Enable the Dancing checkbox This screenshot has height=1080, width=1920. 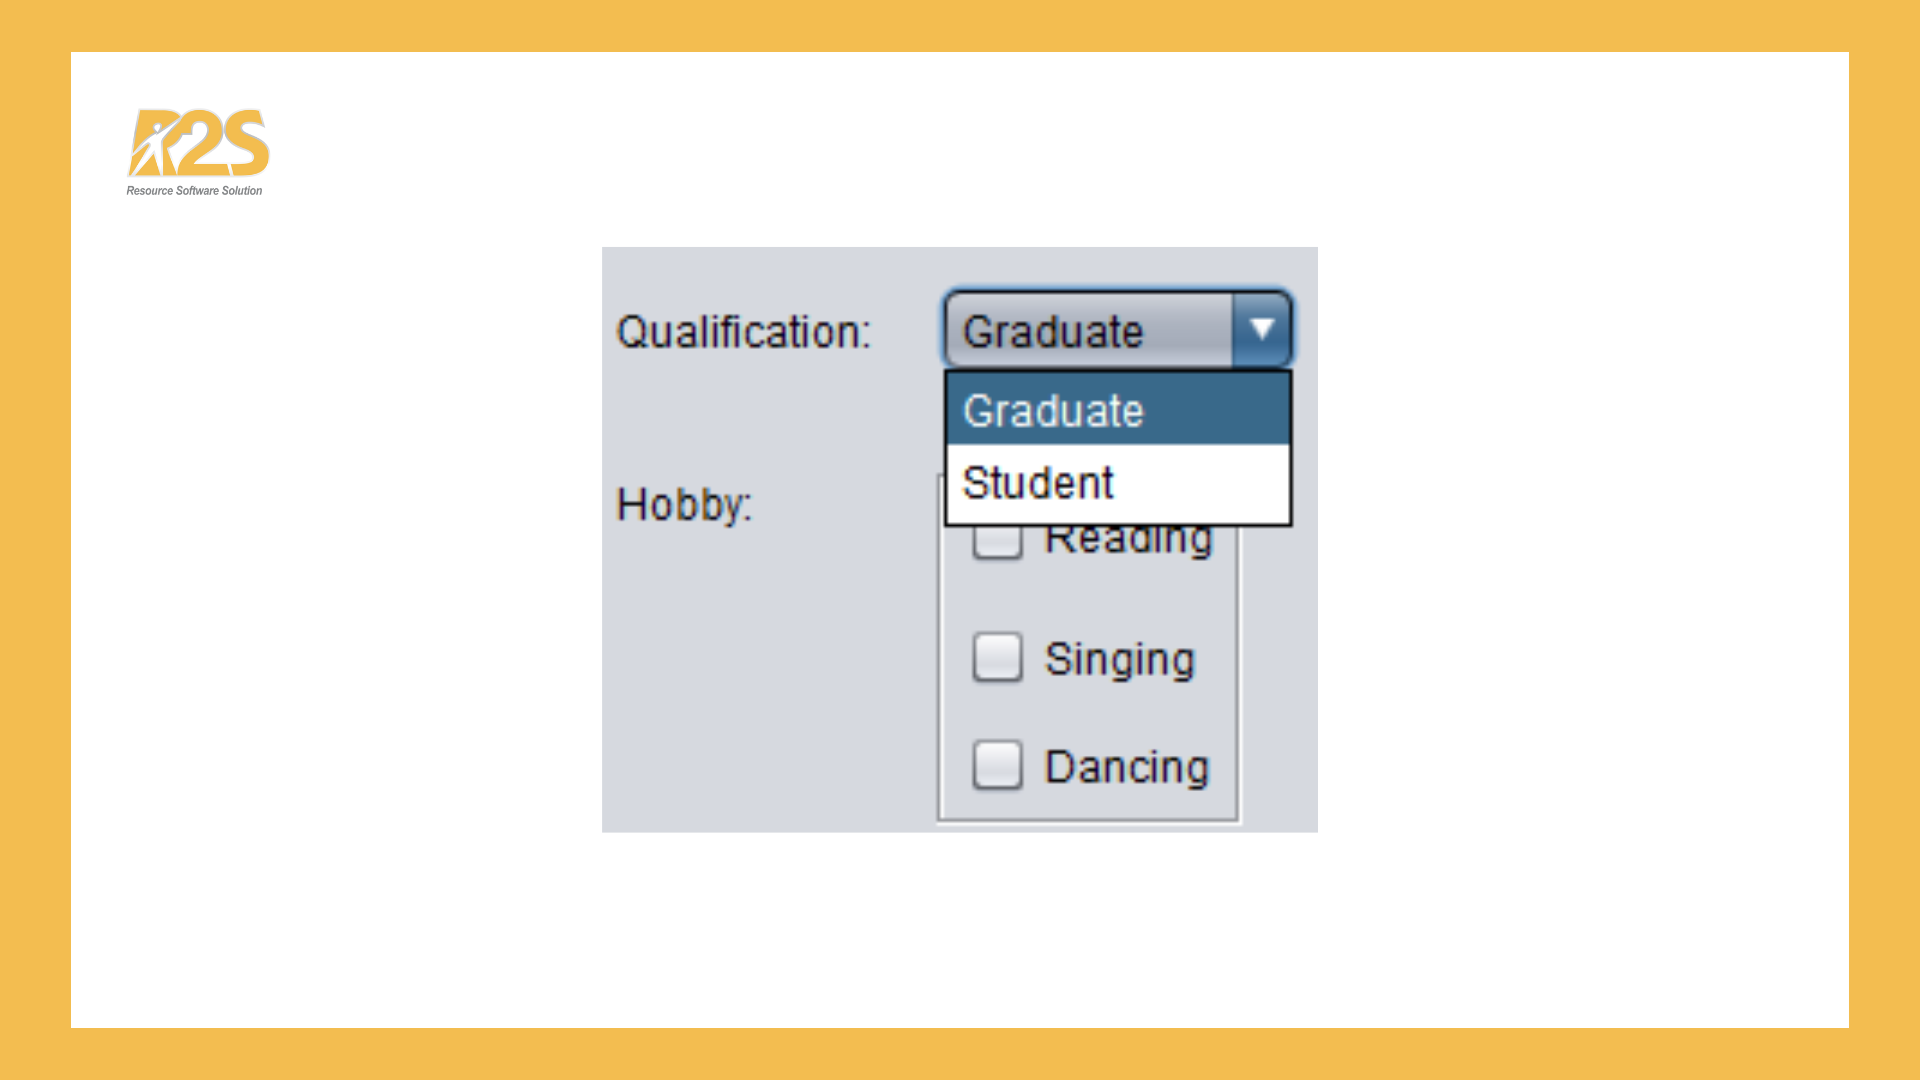[x=997, y=765]
